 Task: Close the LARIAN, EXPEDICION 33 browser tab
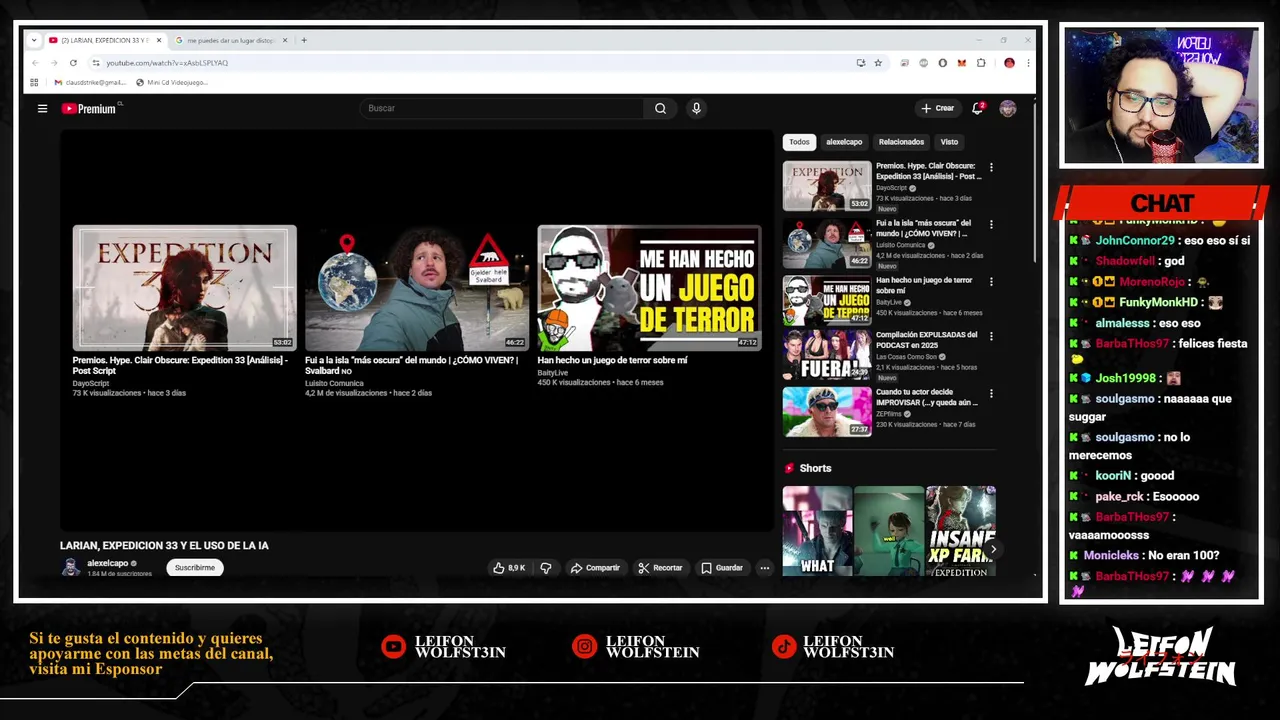point(158,40)
